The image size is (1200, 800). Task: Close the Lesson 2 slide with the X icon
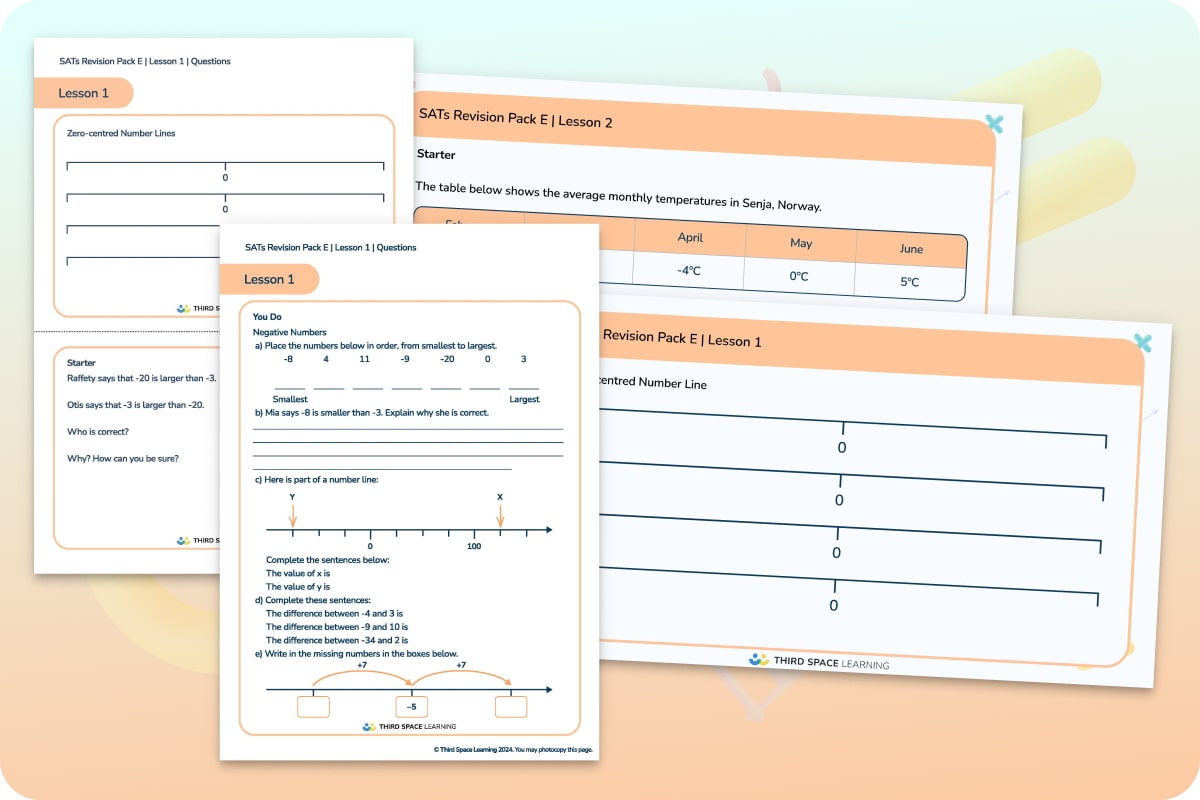(993, 123)
